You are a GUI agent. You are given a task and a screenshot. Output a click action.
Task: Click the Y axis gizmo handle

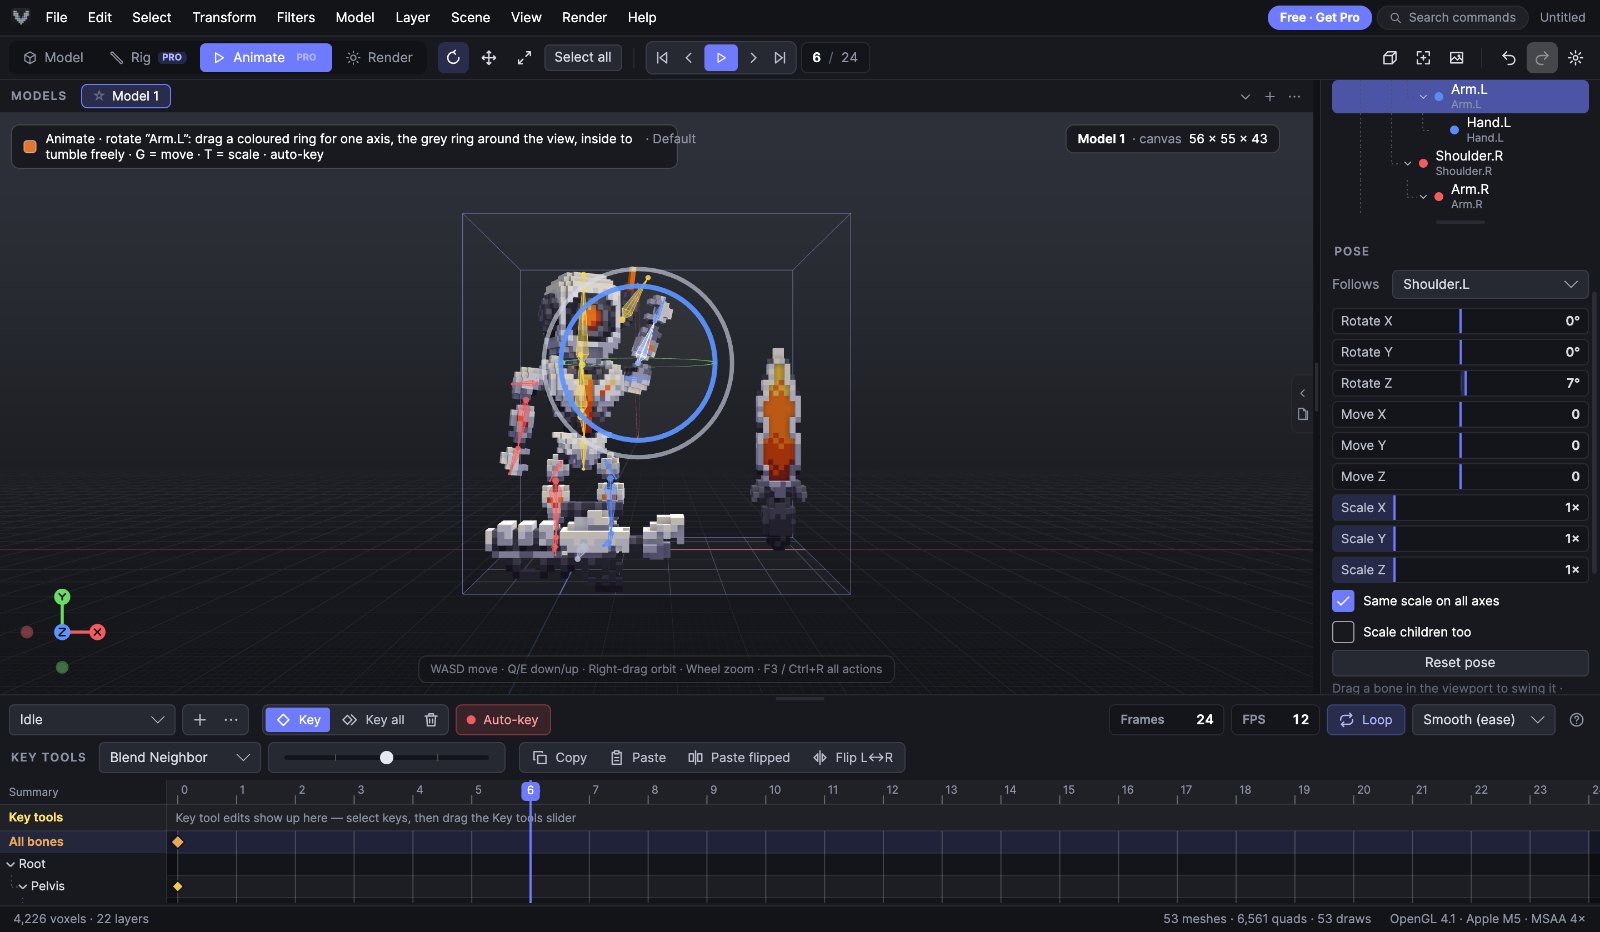[62, 597]
